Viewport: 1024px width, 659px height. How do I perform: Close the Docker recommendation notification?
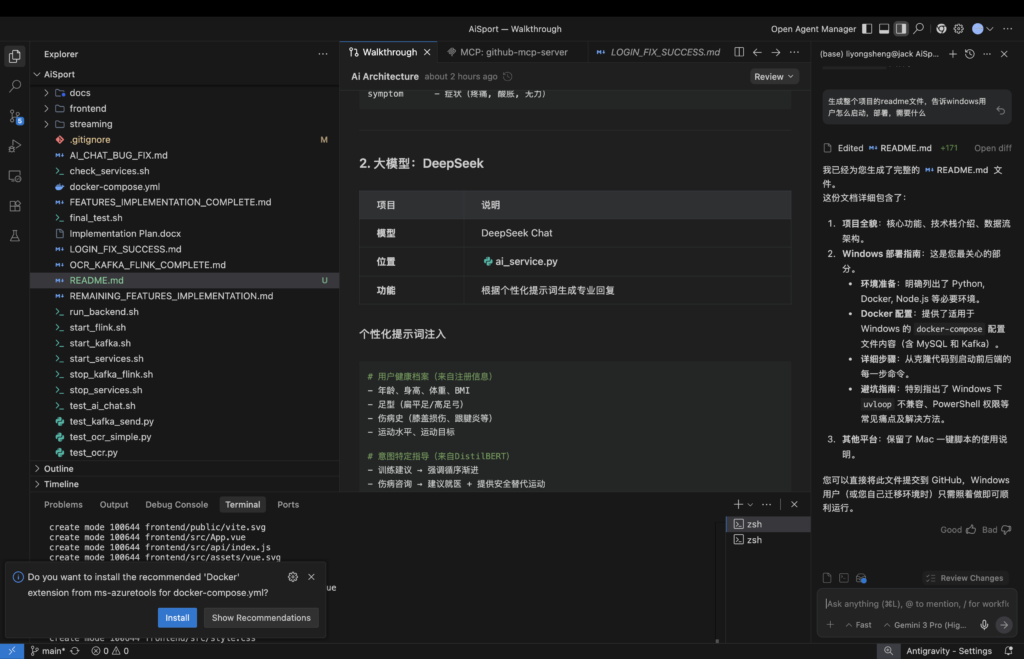pyautogui.click(x=312, y=577)
